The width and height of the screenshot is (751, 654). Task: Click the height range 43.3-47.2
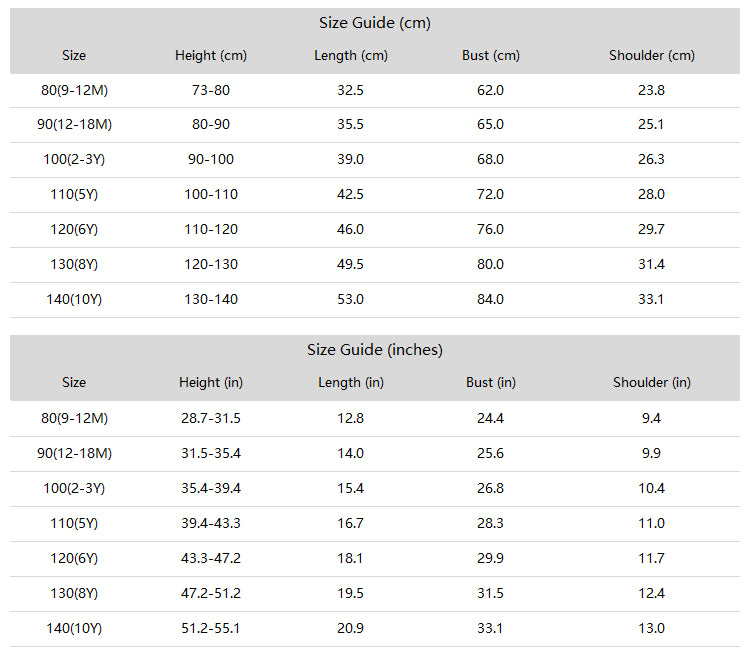point(211,559)
